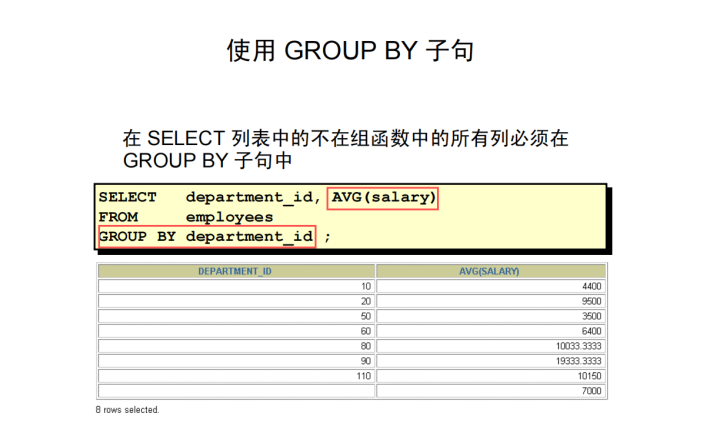The height and width of the screenshot is (446, 728).
Task: Select the highlighted AVG(salary) expression in SQL
Action: (383, 198)
